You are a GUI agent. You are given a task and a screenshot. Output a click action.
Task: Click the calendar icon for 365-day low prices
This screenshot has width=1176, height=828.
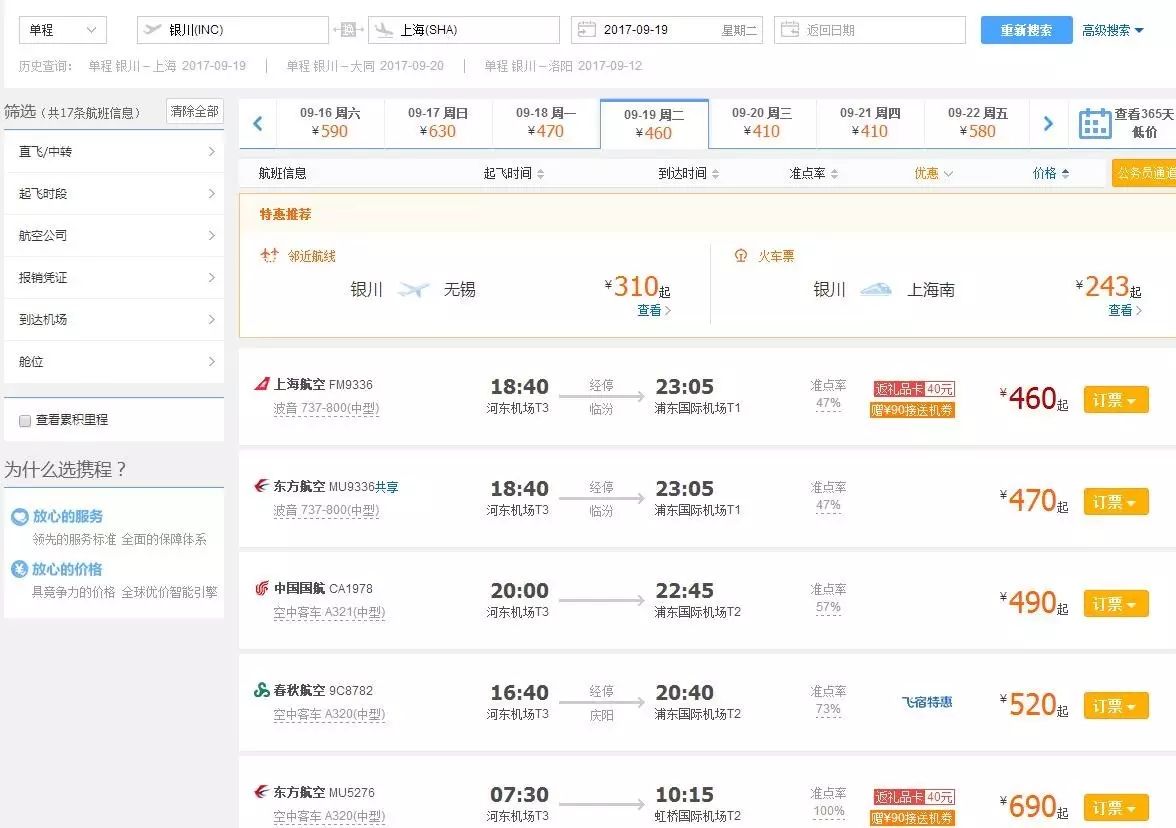(1095, 124)
